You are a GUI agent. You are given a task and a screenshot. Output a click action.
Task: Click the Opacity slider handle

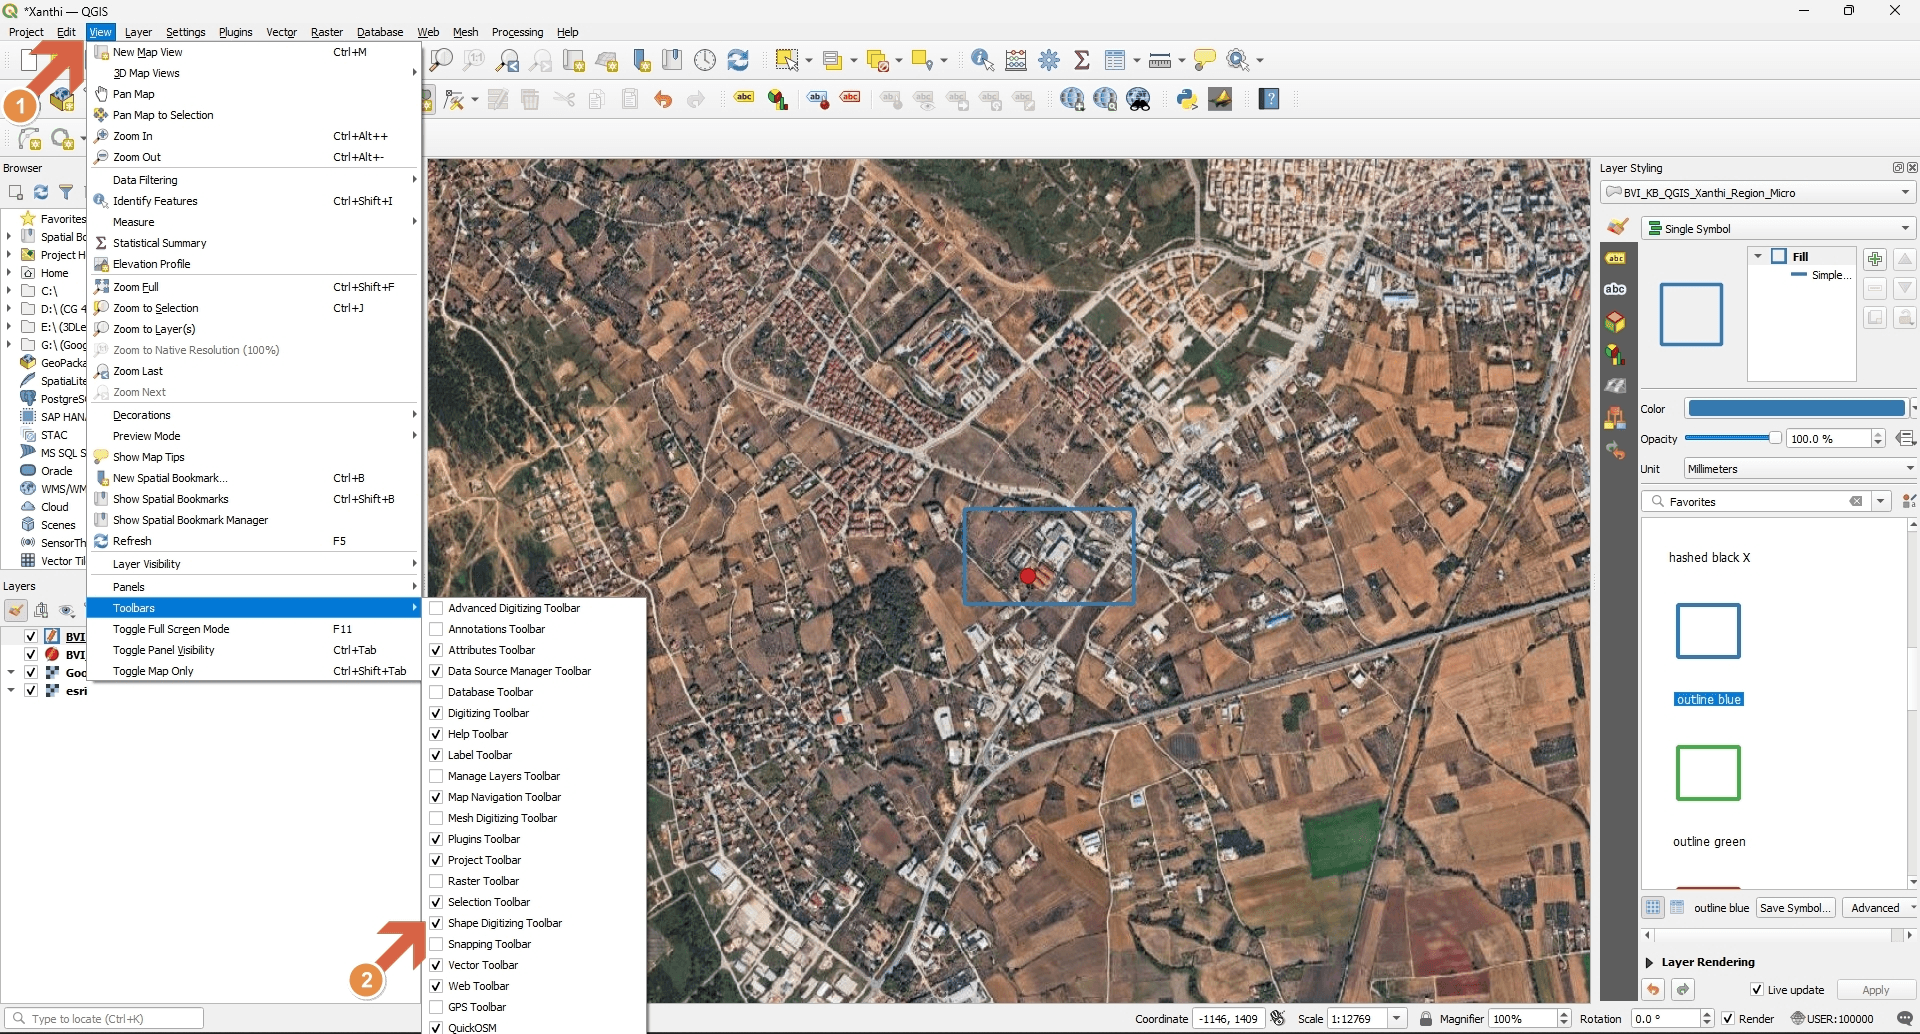(x=1775, y=438)
